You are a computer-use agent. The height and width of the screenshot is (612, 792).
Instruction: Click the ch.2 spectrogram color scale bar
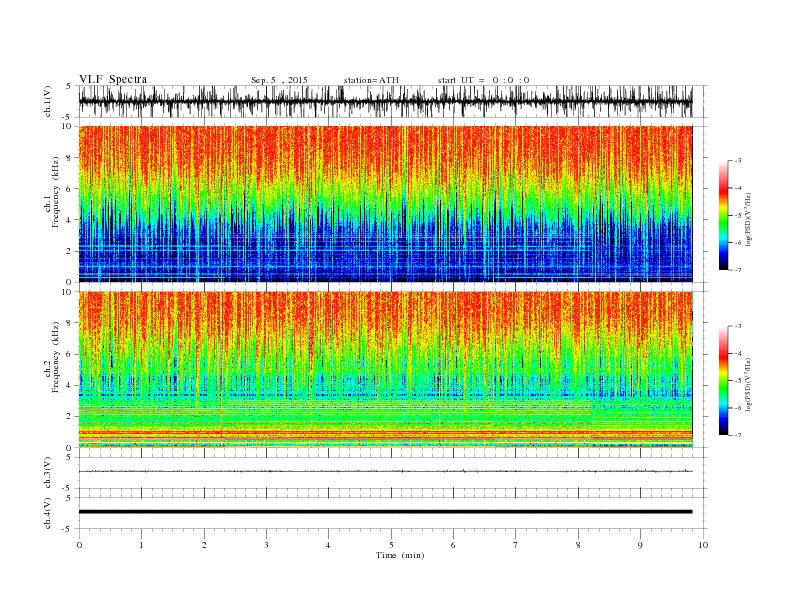pos(723,381)
